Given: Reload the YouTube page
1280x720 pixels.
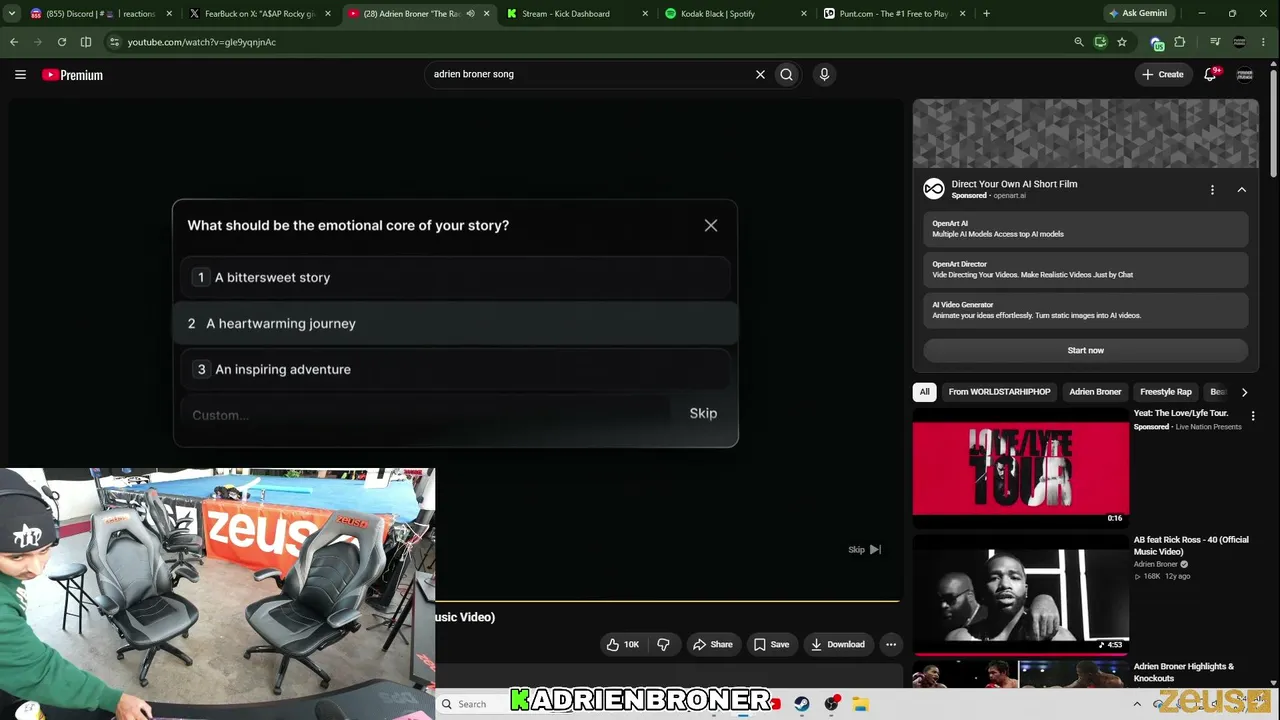Looking at the screenshot, I should (62, 42).
